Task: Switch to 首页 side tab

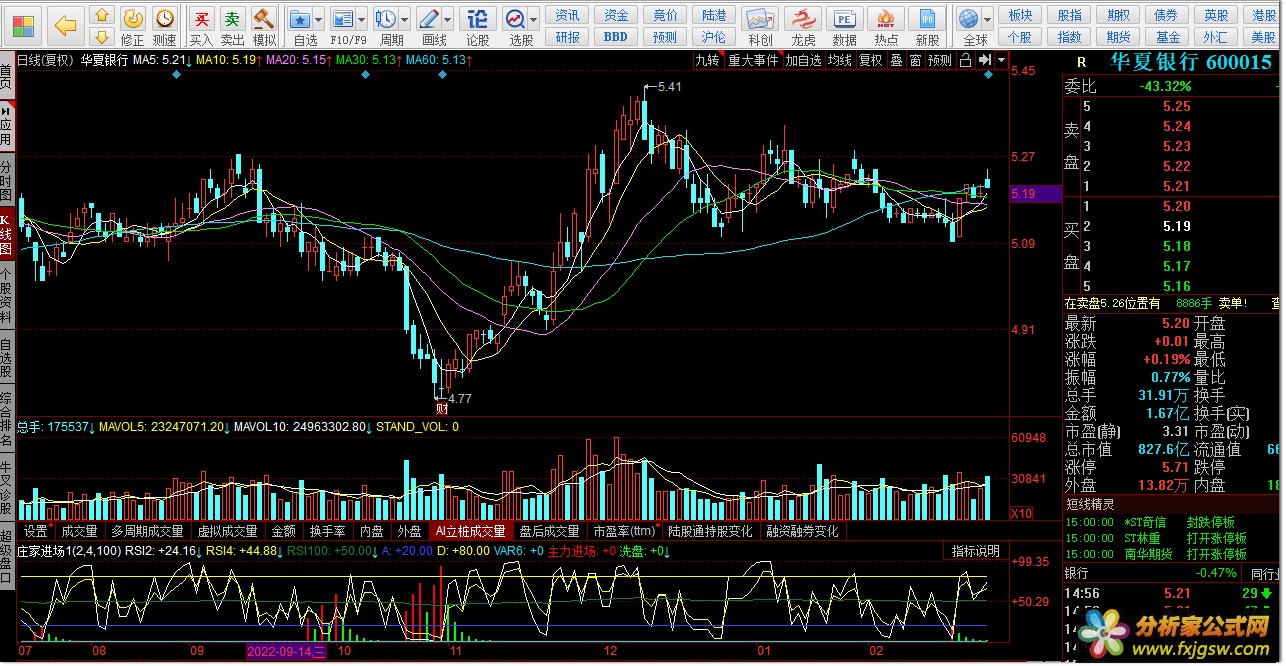Action: coord(7,77)
